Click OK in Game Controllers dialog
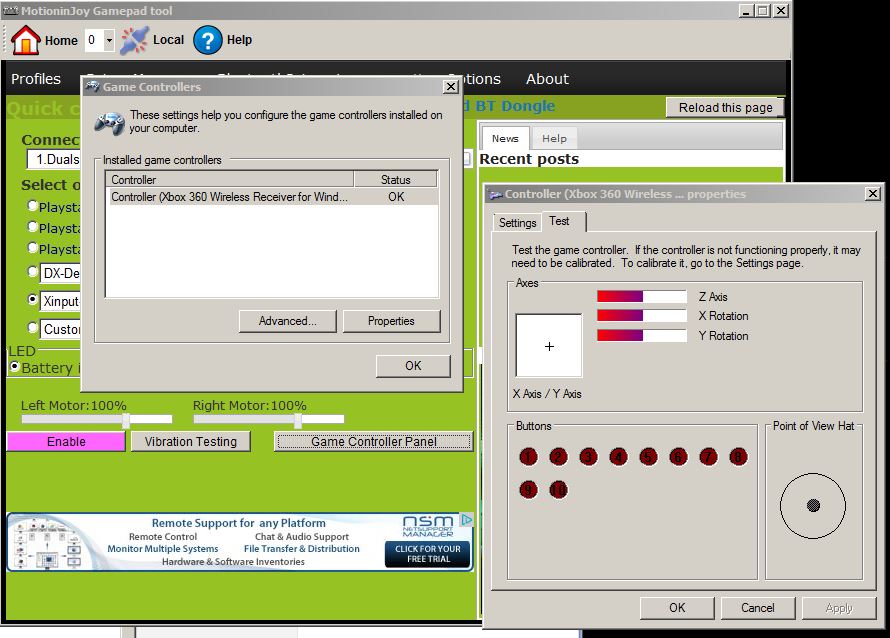This screenshot has height=638, width=890. (413, 366)
